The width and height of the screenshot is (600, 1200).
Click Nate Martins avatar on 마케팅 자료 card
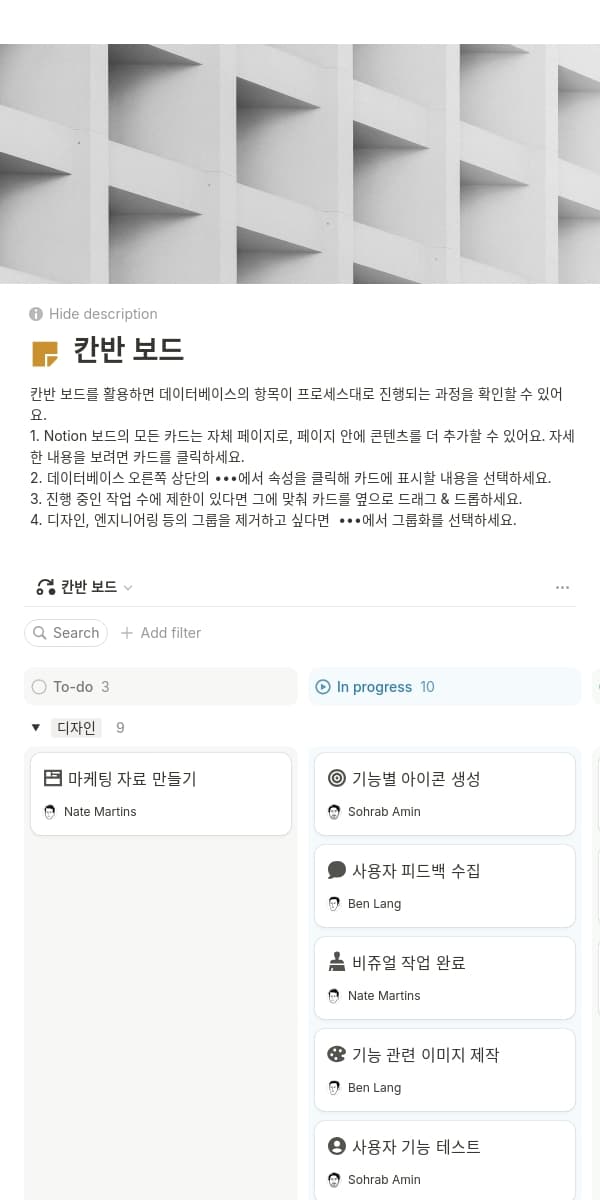tap(50, 812)
